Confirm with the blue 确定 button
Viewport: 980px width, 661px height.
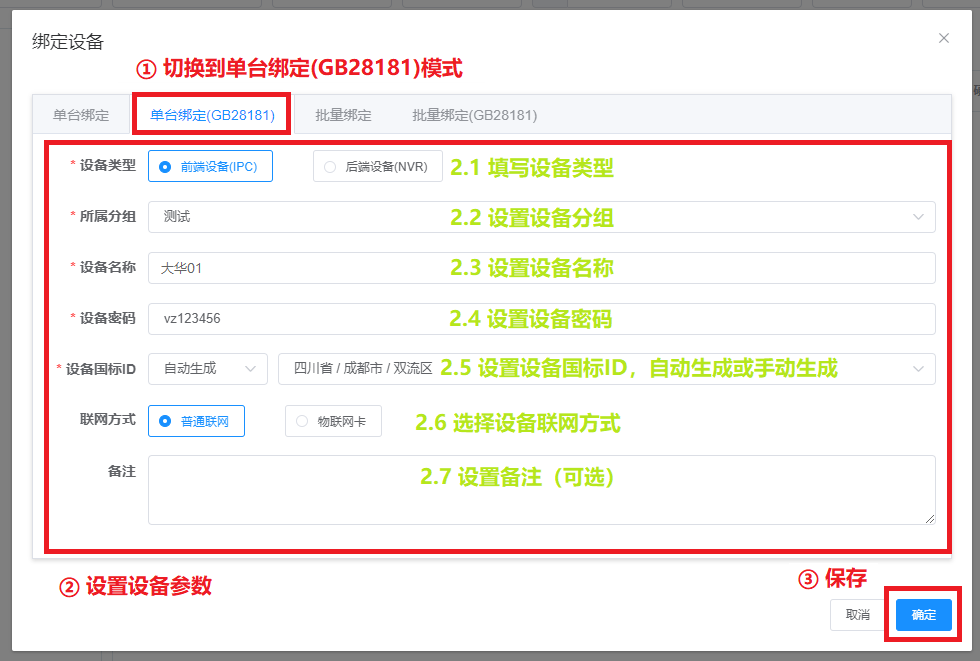tap(924, 615)
